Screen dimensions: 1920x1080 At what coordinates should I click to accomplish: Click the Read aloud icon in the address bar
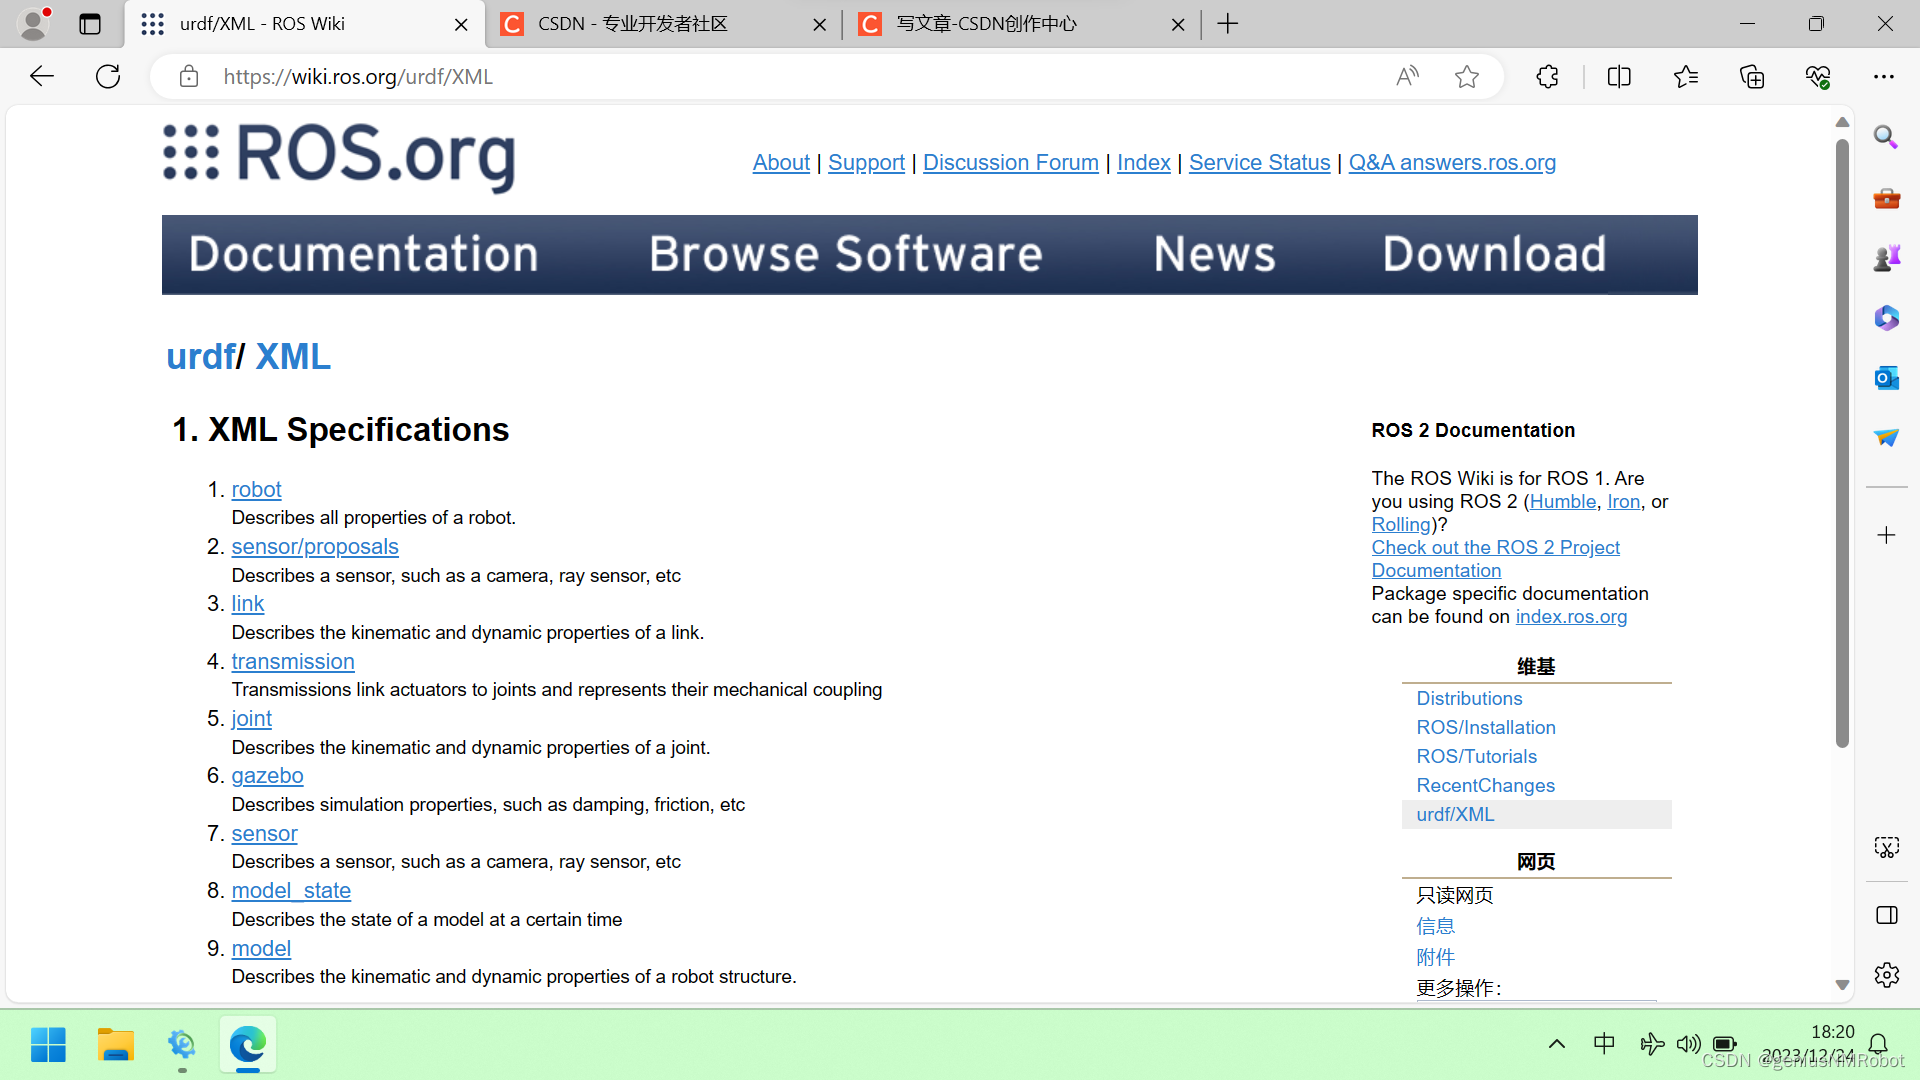click(x=1407, y=76)
